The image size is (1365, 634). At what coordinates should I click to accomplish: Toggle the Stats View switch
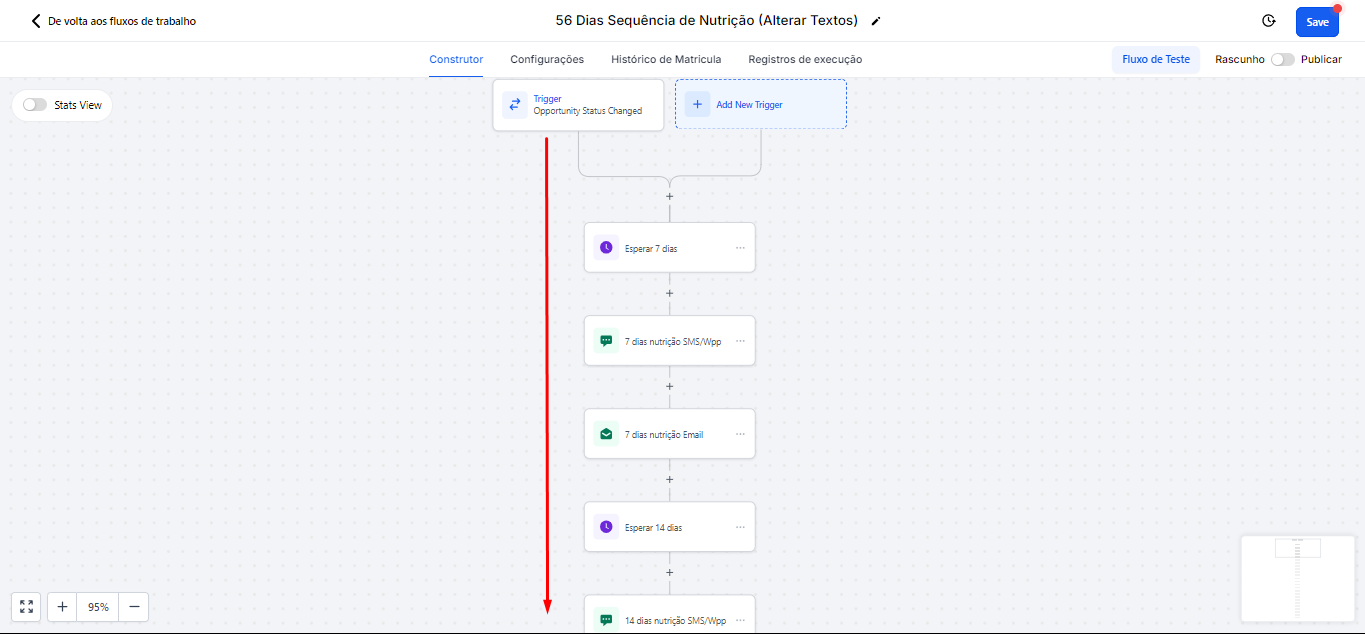click(x=35, y=105)
